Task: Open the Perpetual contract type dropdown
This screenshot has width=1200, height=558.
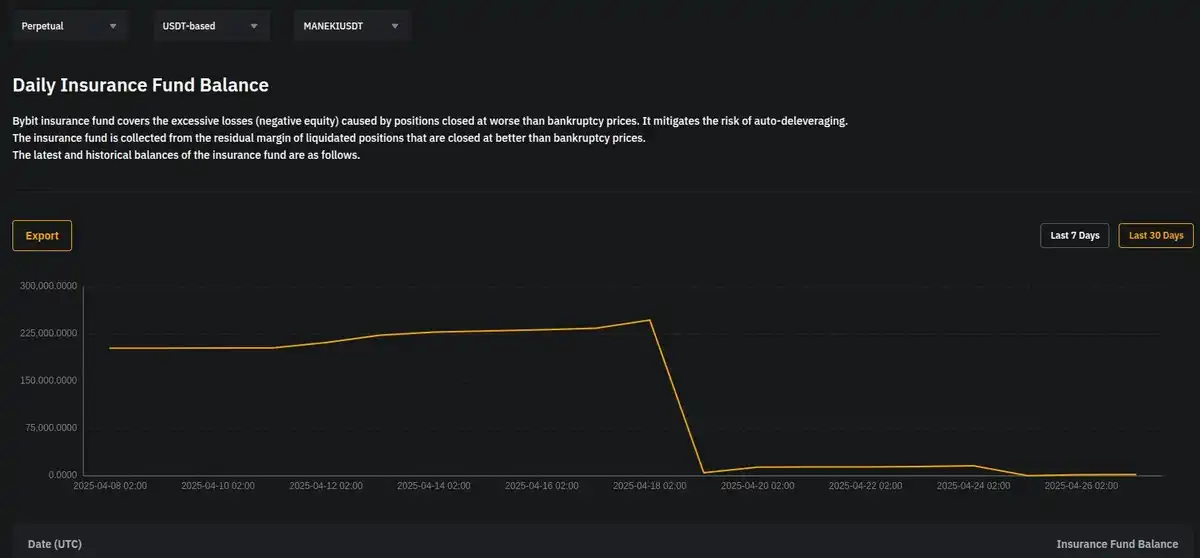Action: coord(60,26)
